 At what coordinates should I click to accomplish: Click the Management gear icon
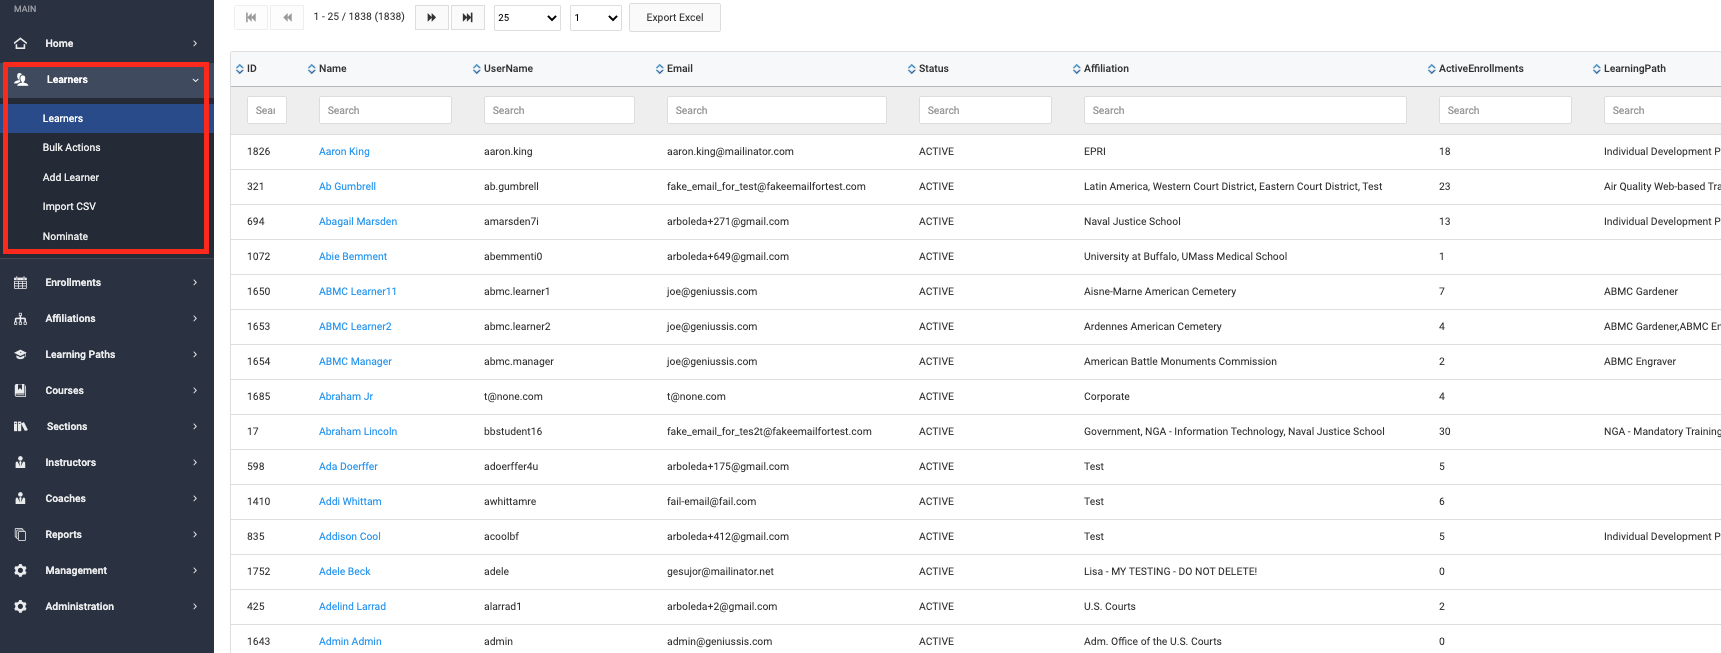(x=20, y=571)
